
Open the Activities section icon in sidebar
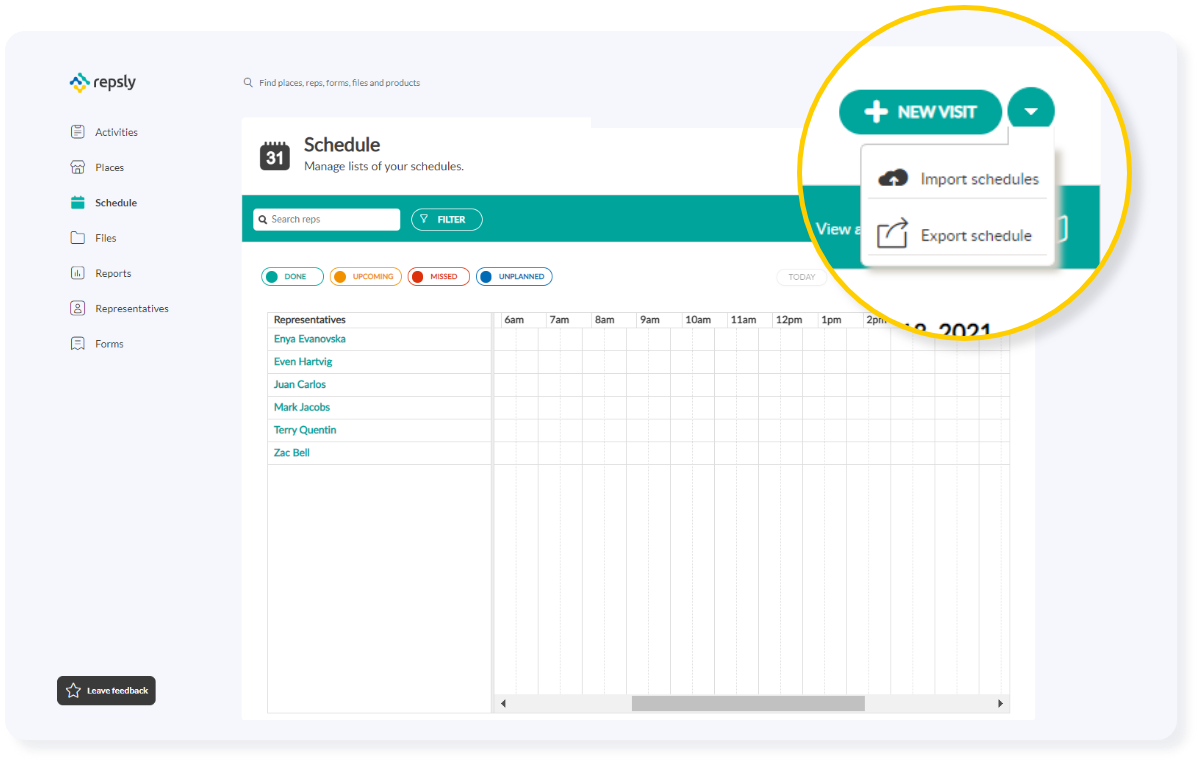[x=76, y=131]
